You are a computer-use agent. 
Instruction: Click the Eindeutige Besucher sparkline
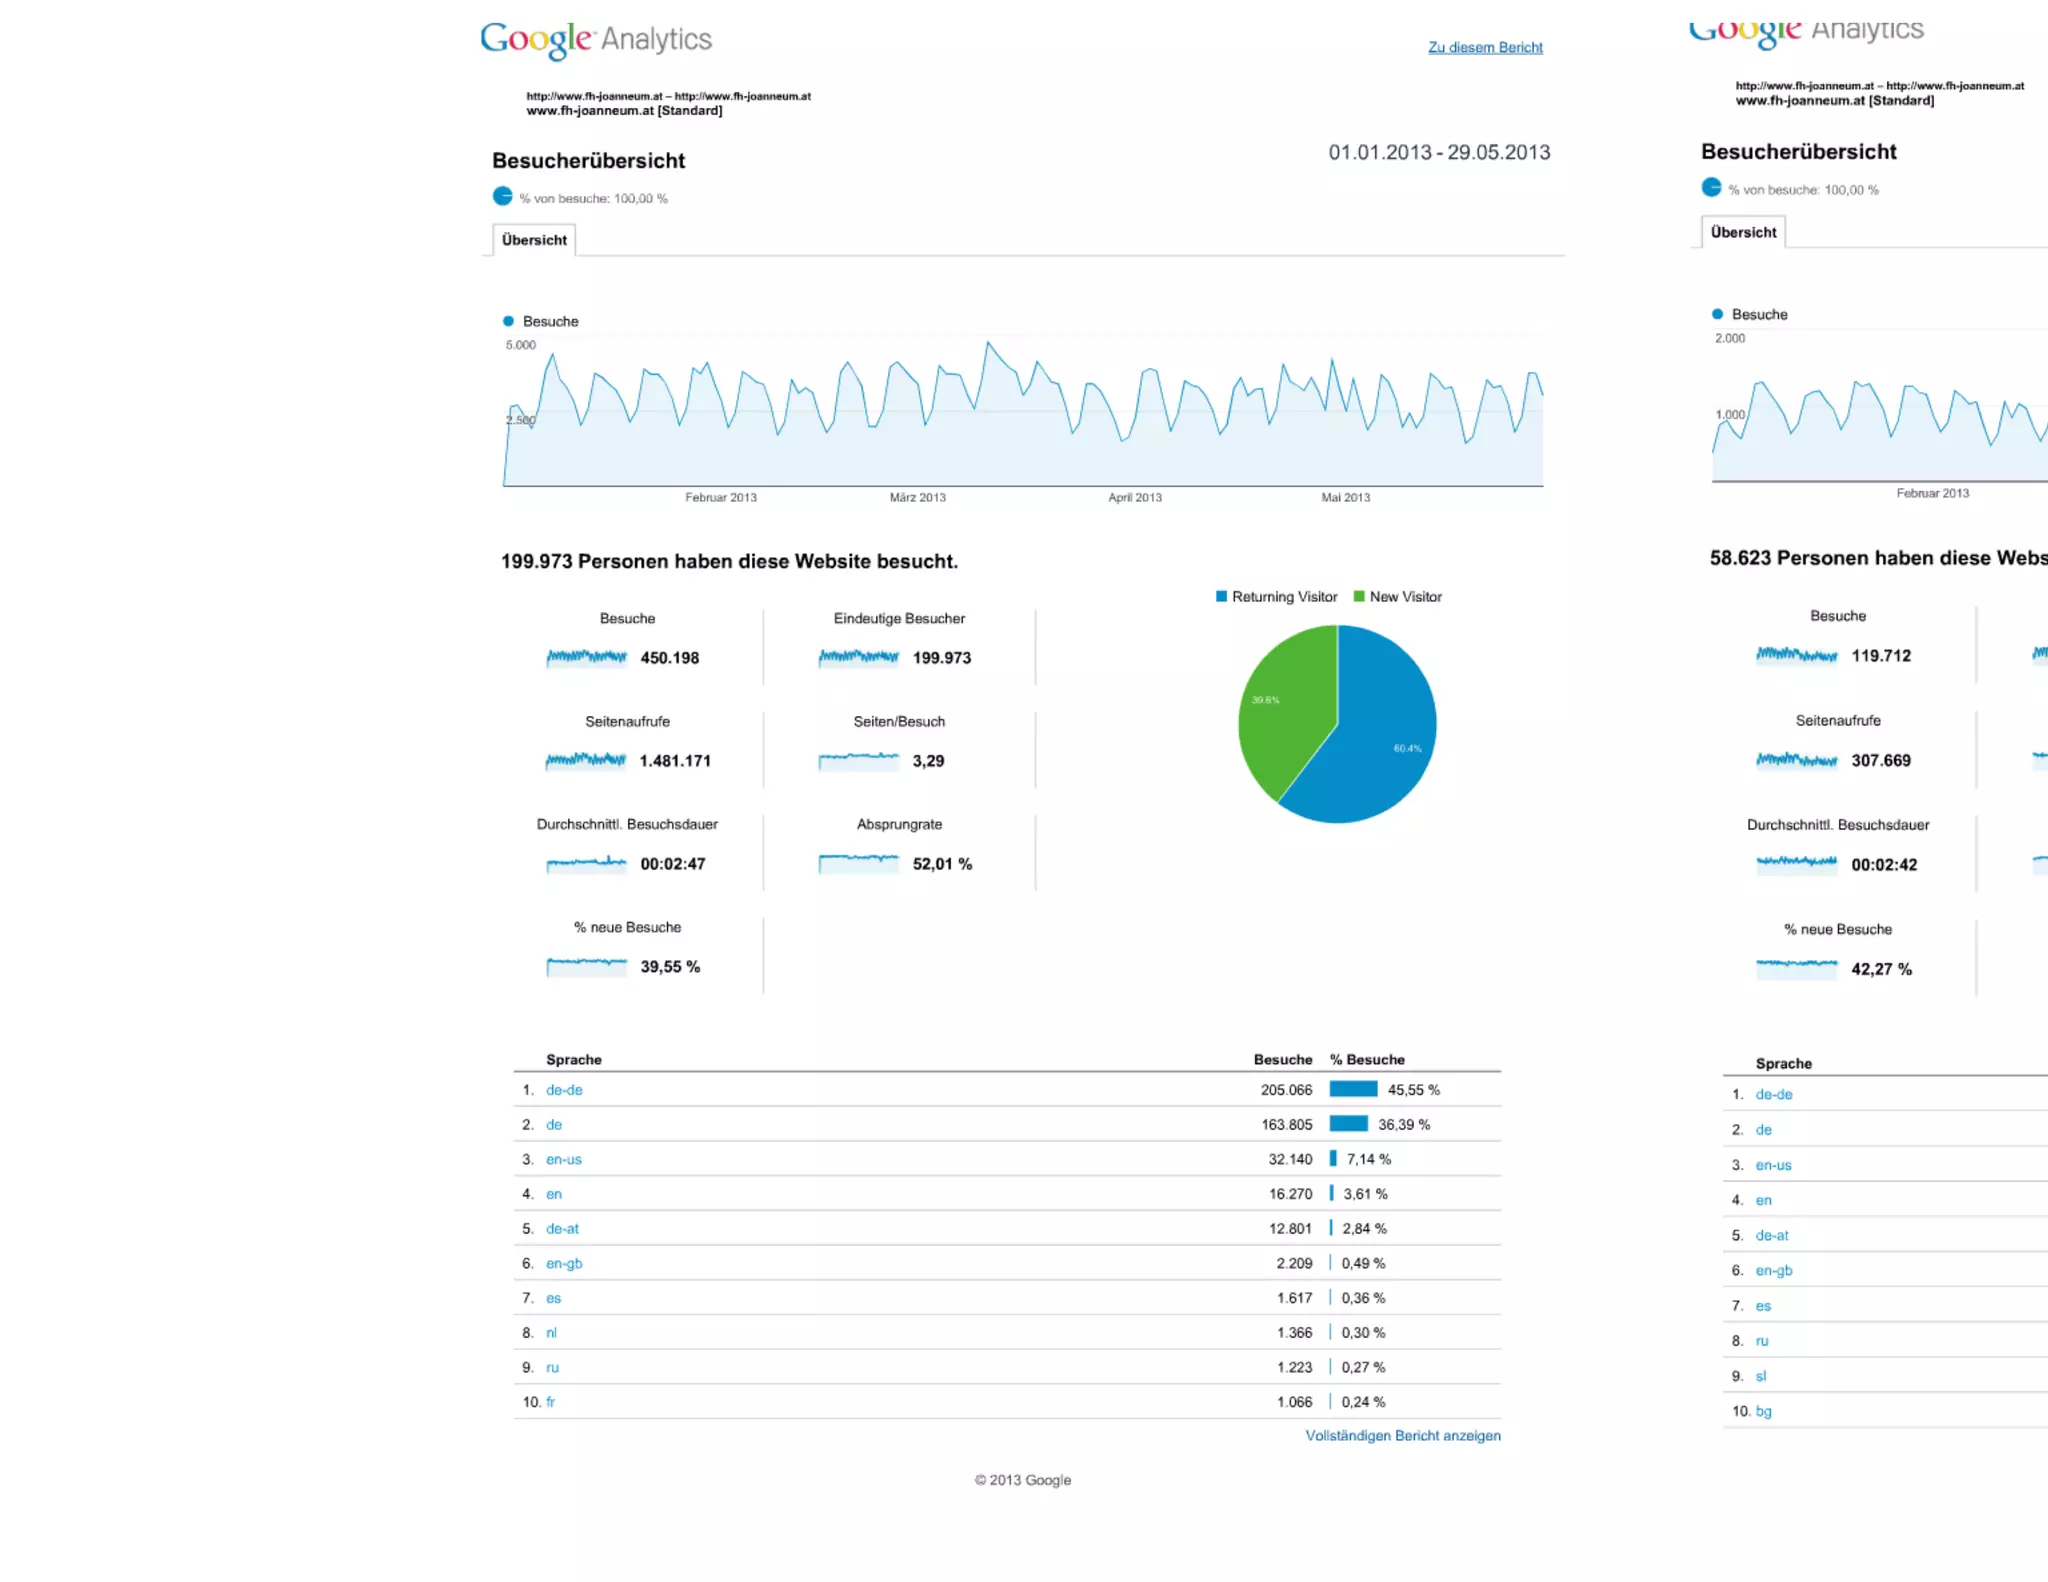coord(858,657)
